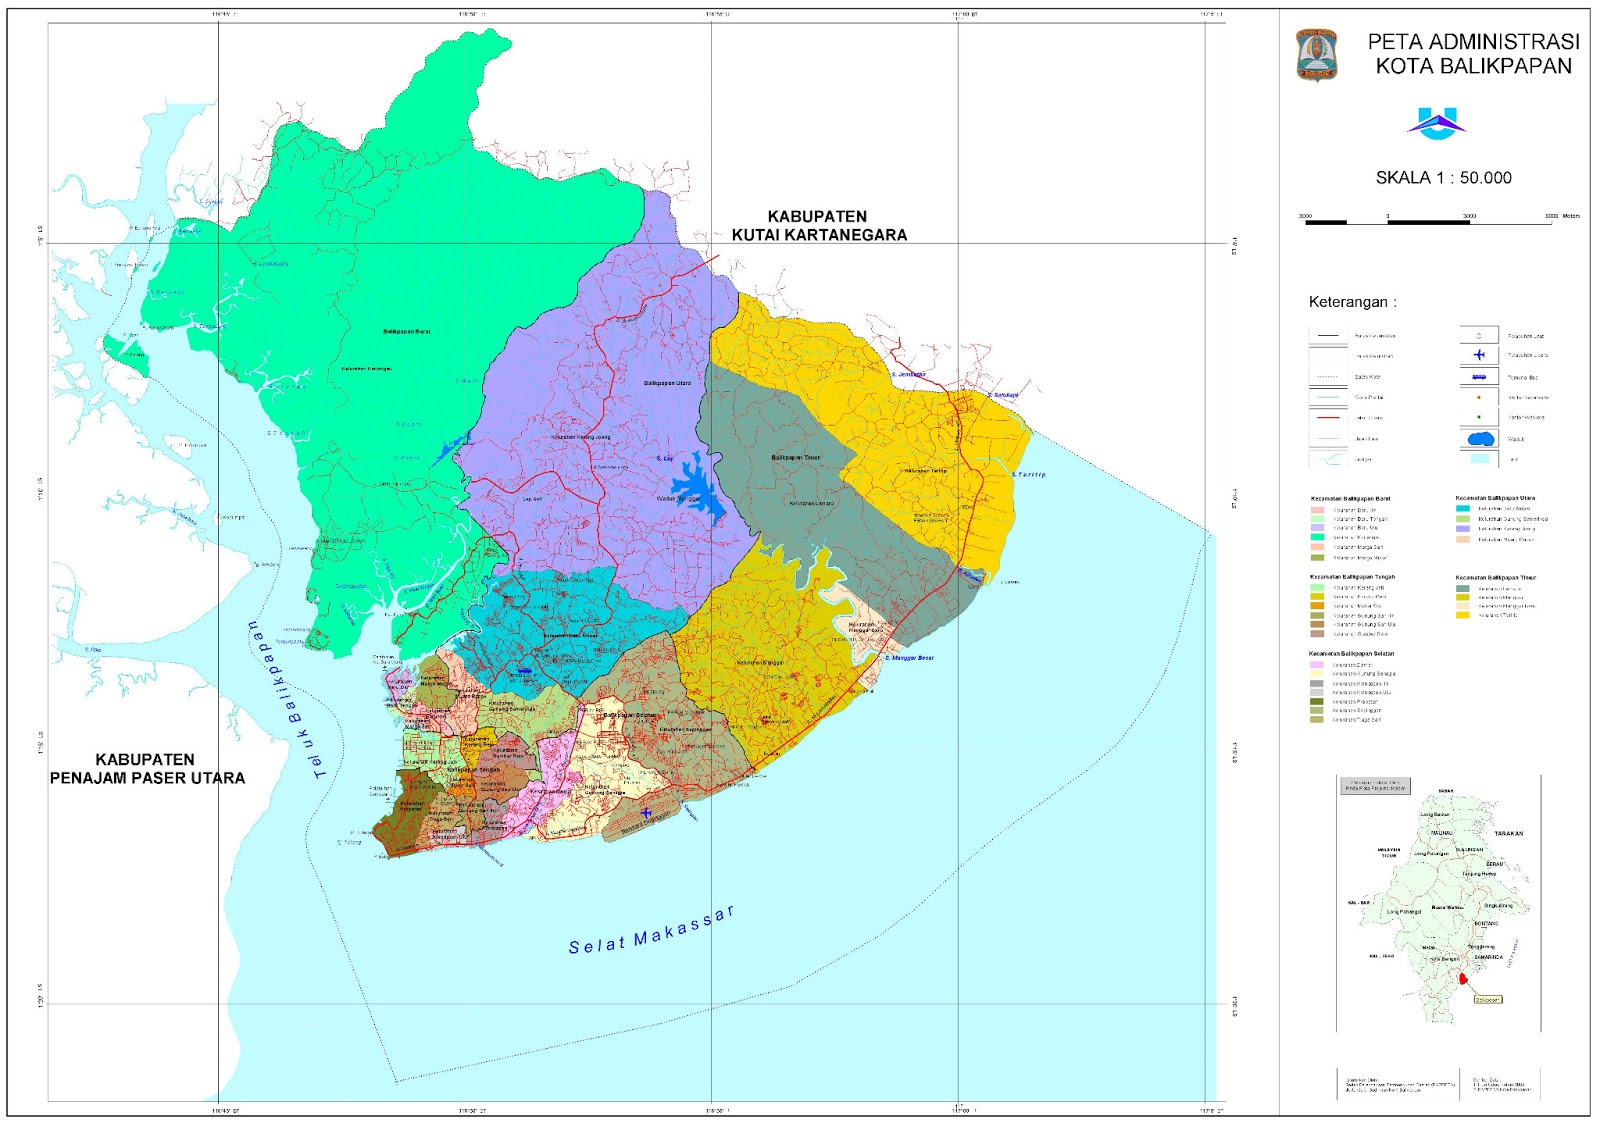
Task: Click the teal coastline line sample in the legend
Action: click(1328, 397)
